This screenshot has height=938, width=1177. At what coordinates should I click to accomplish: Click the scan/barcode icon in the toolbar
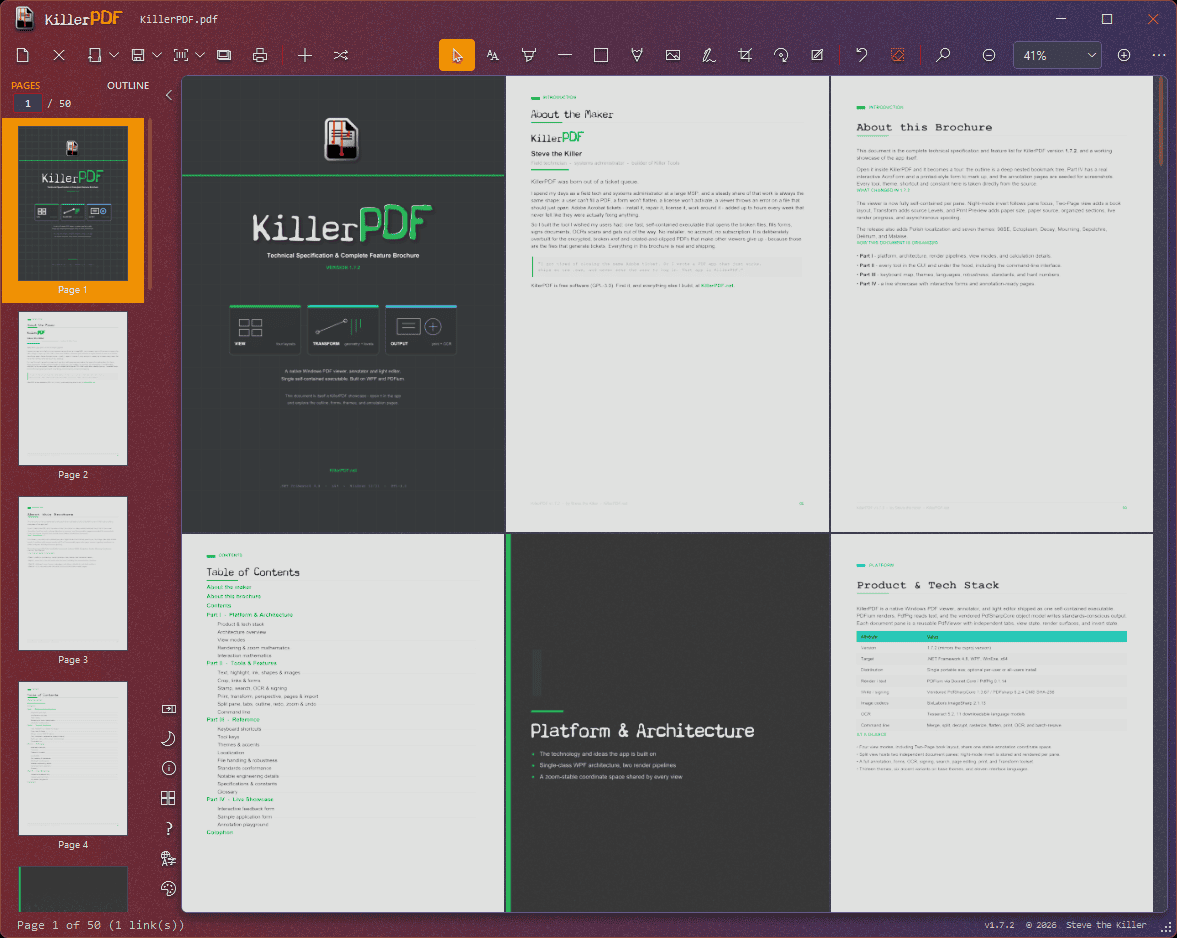(181, 56)
